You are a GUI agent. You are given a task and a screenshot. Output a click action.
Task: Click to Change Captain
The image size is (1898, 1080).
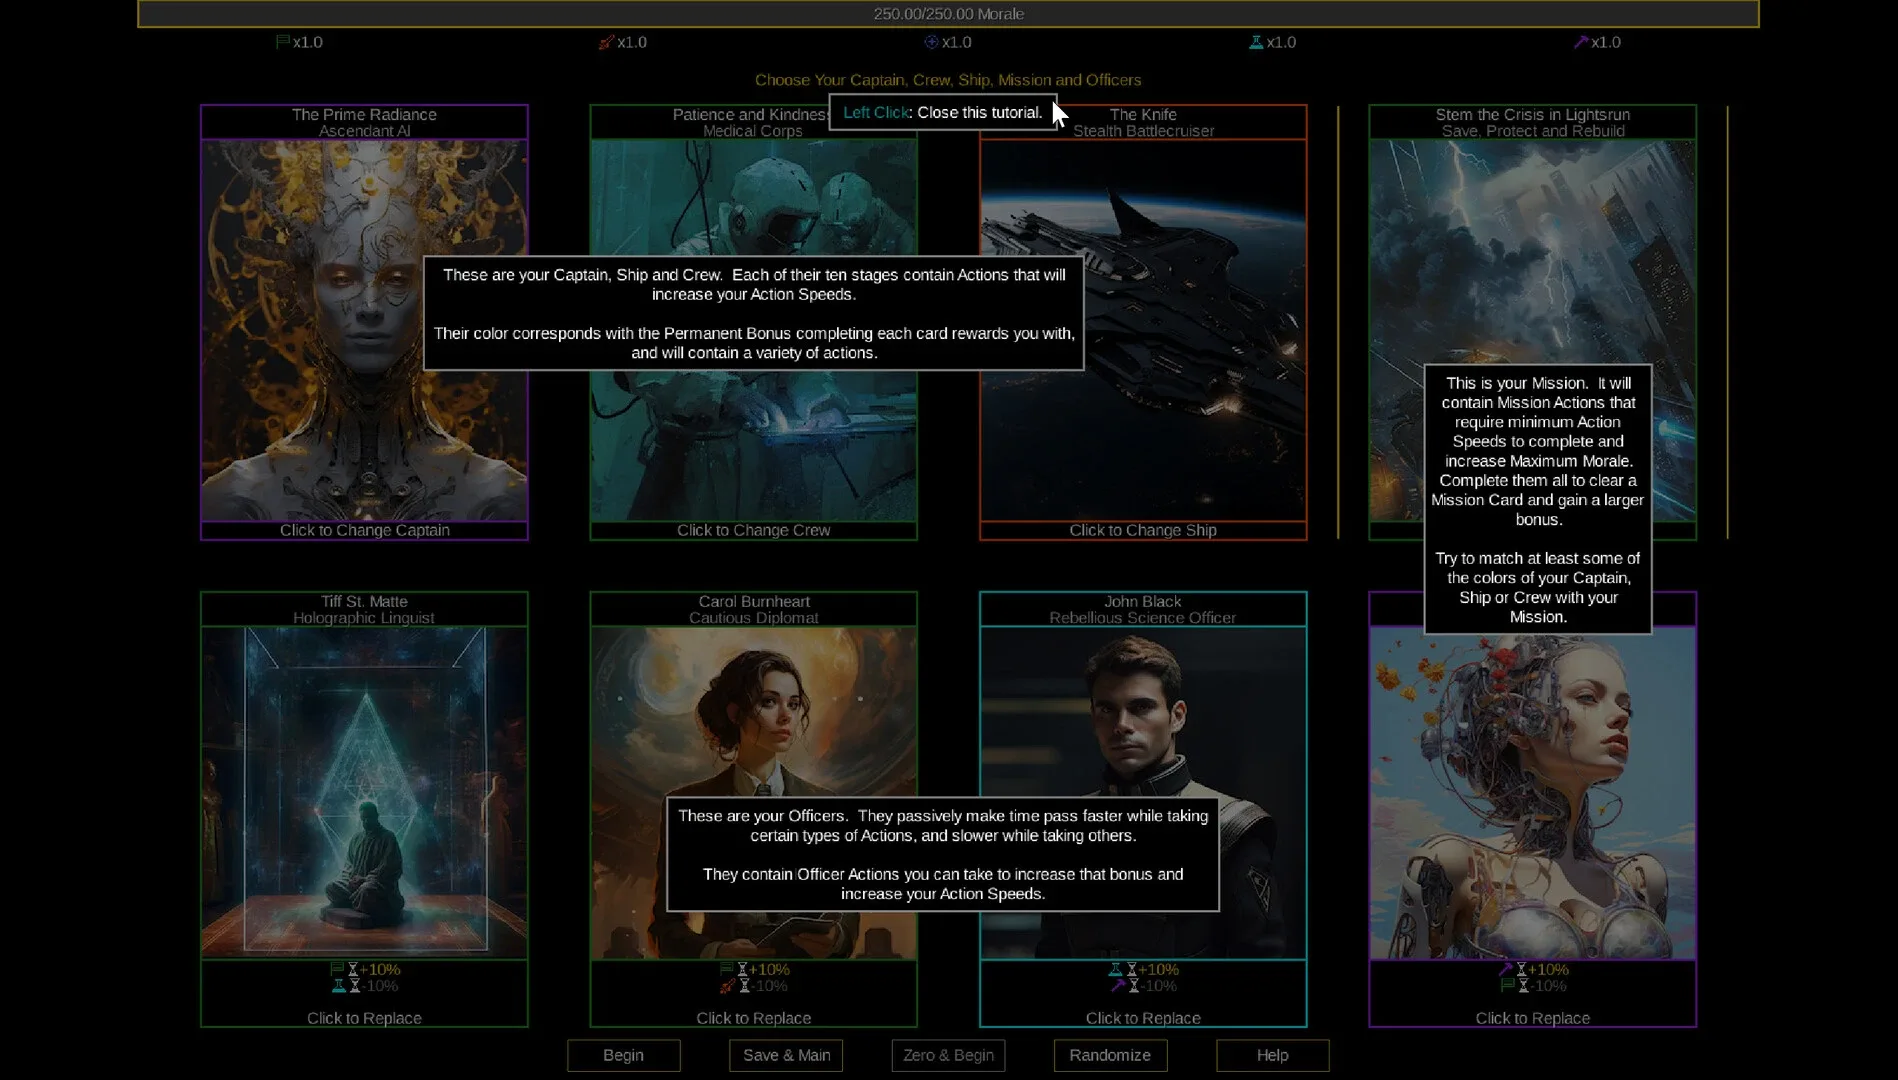[x=364, y=530]
